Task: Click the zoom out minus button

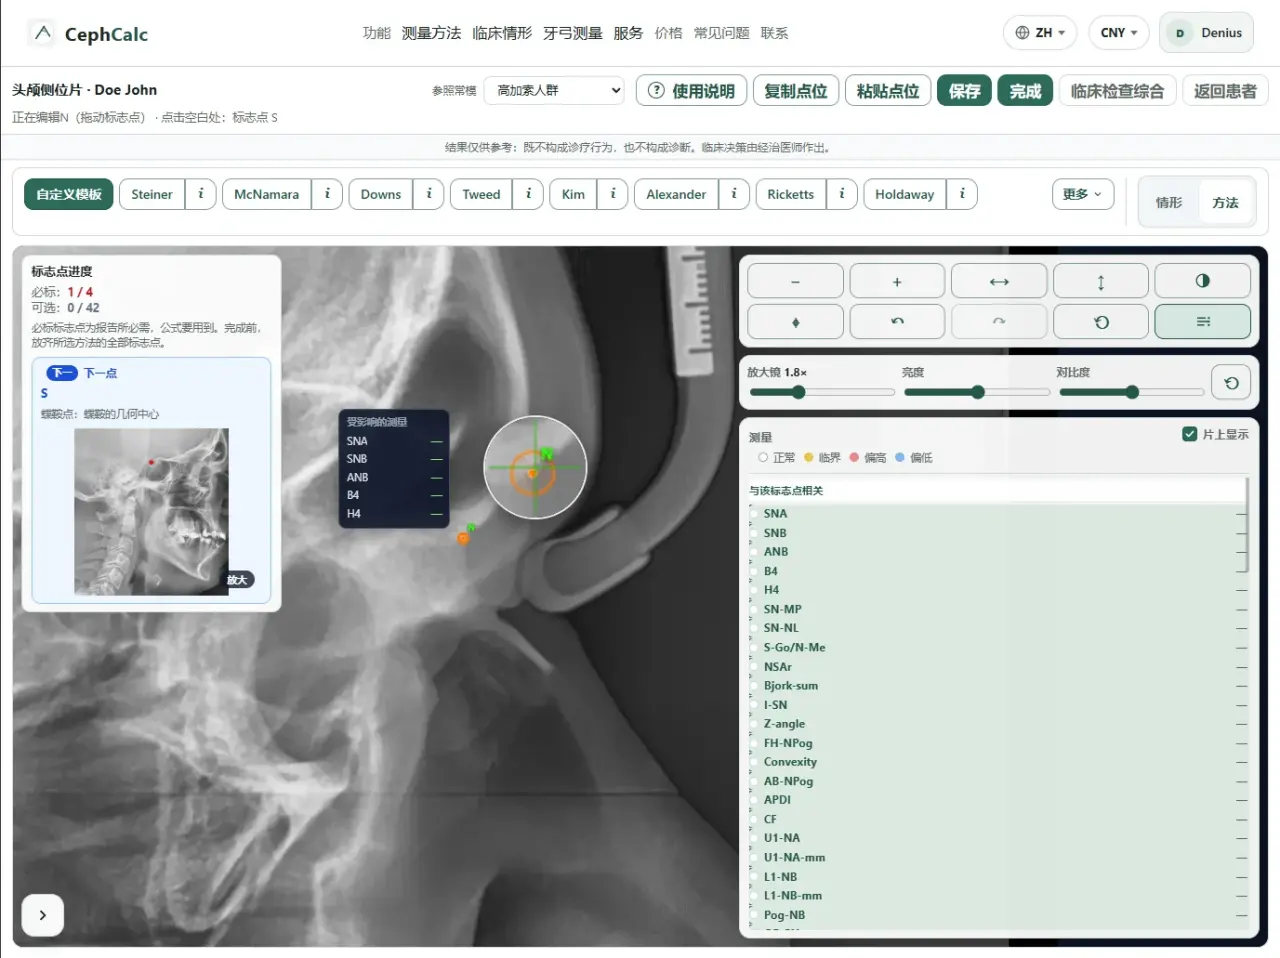Action: pos(795,281)
